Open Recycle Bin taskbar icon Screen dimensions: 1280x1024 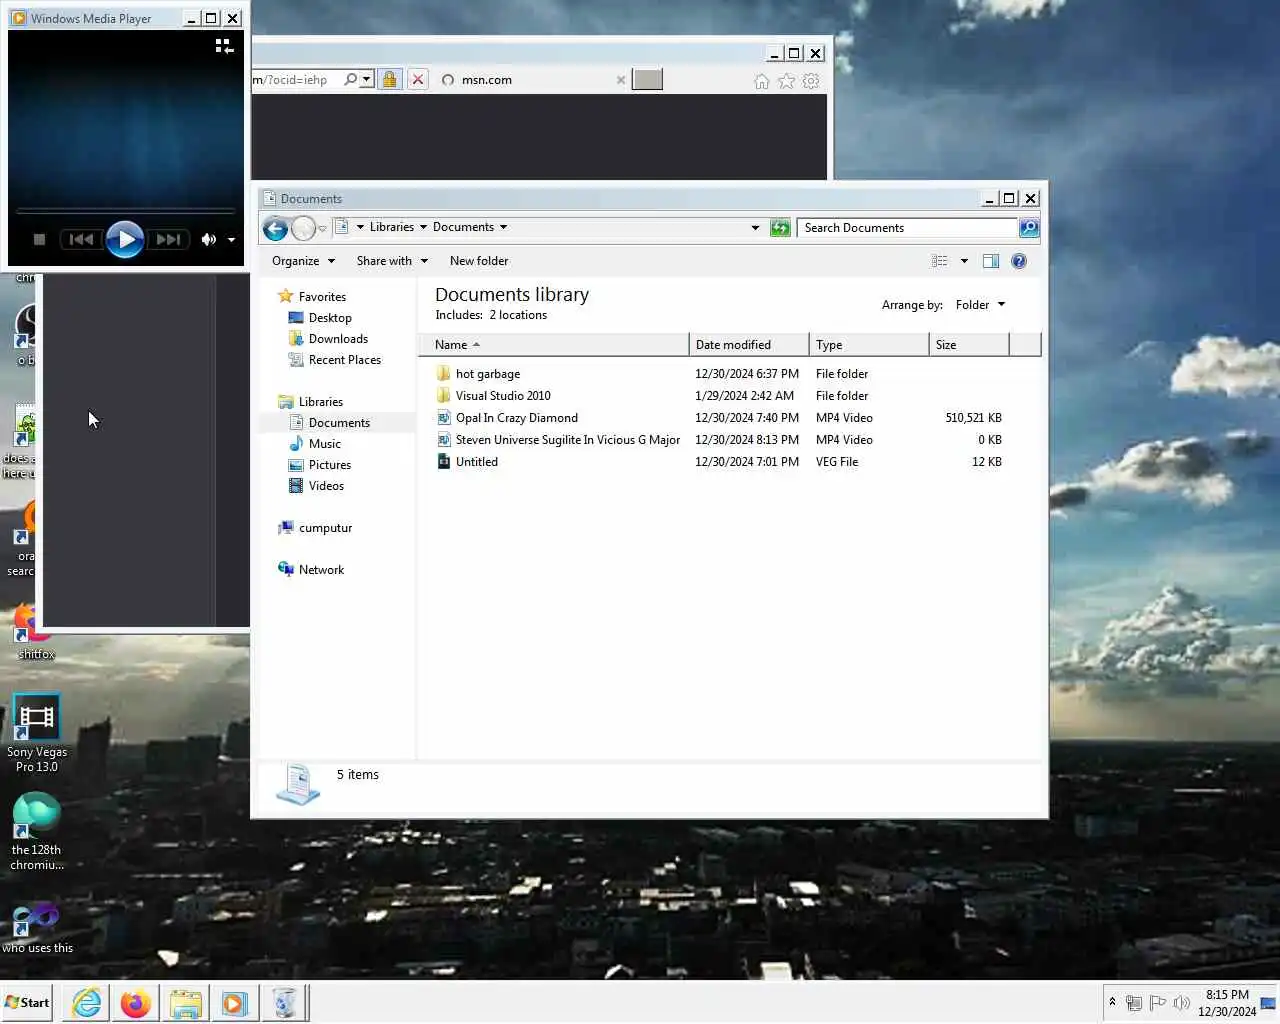click(x=284, y=1002)
